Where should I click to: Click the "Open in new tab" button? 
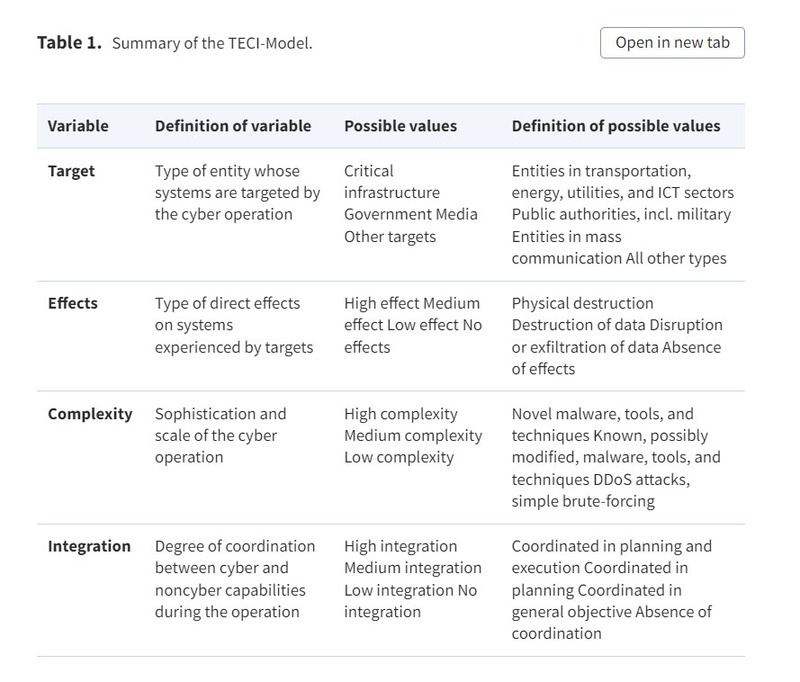tap(672, 43)
